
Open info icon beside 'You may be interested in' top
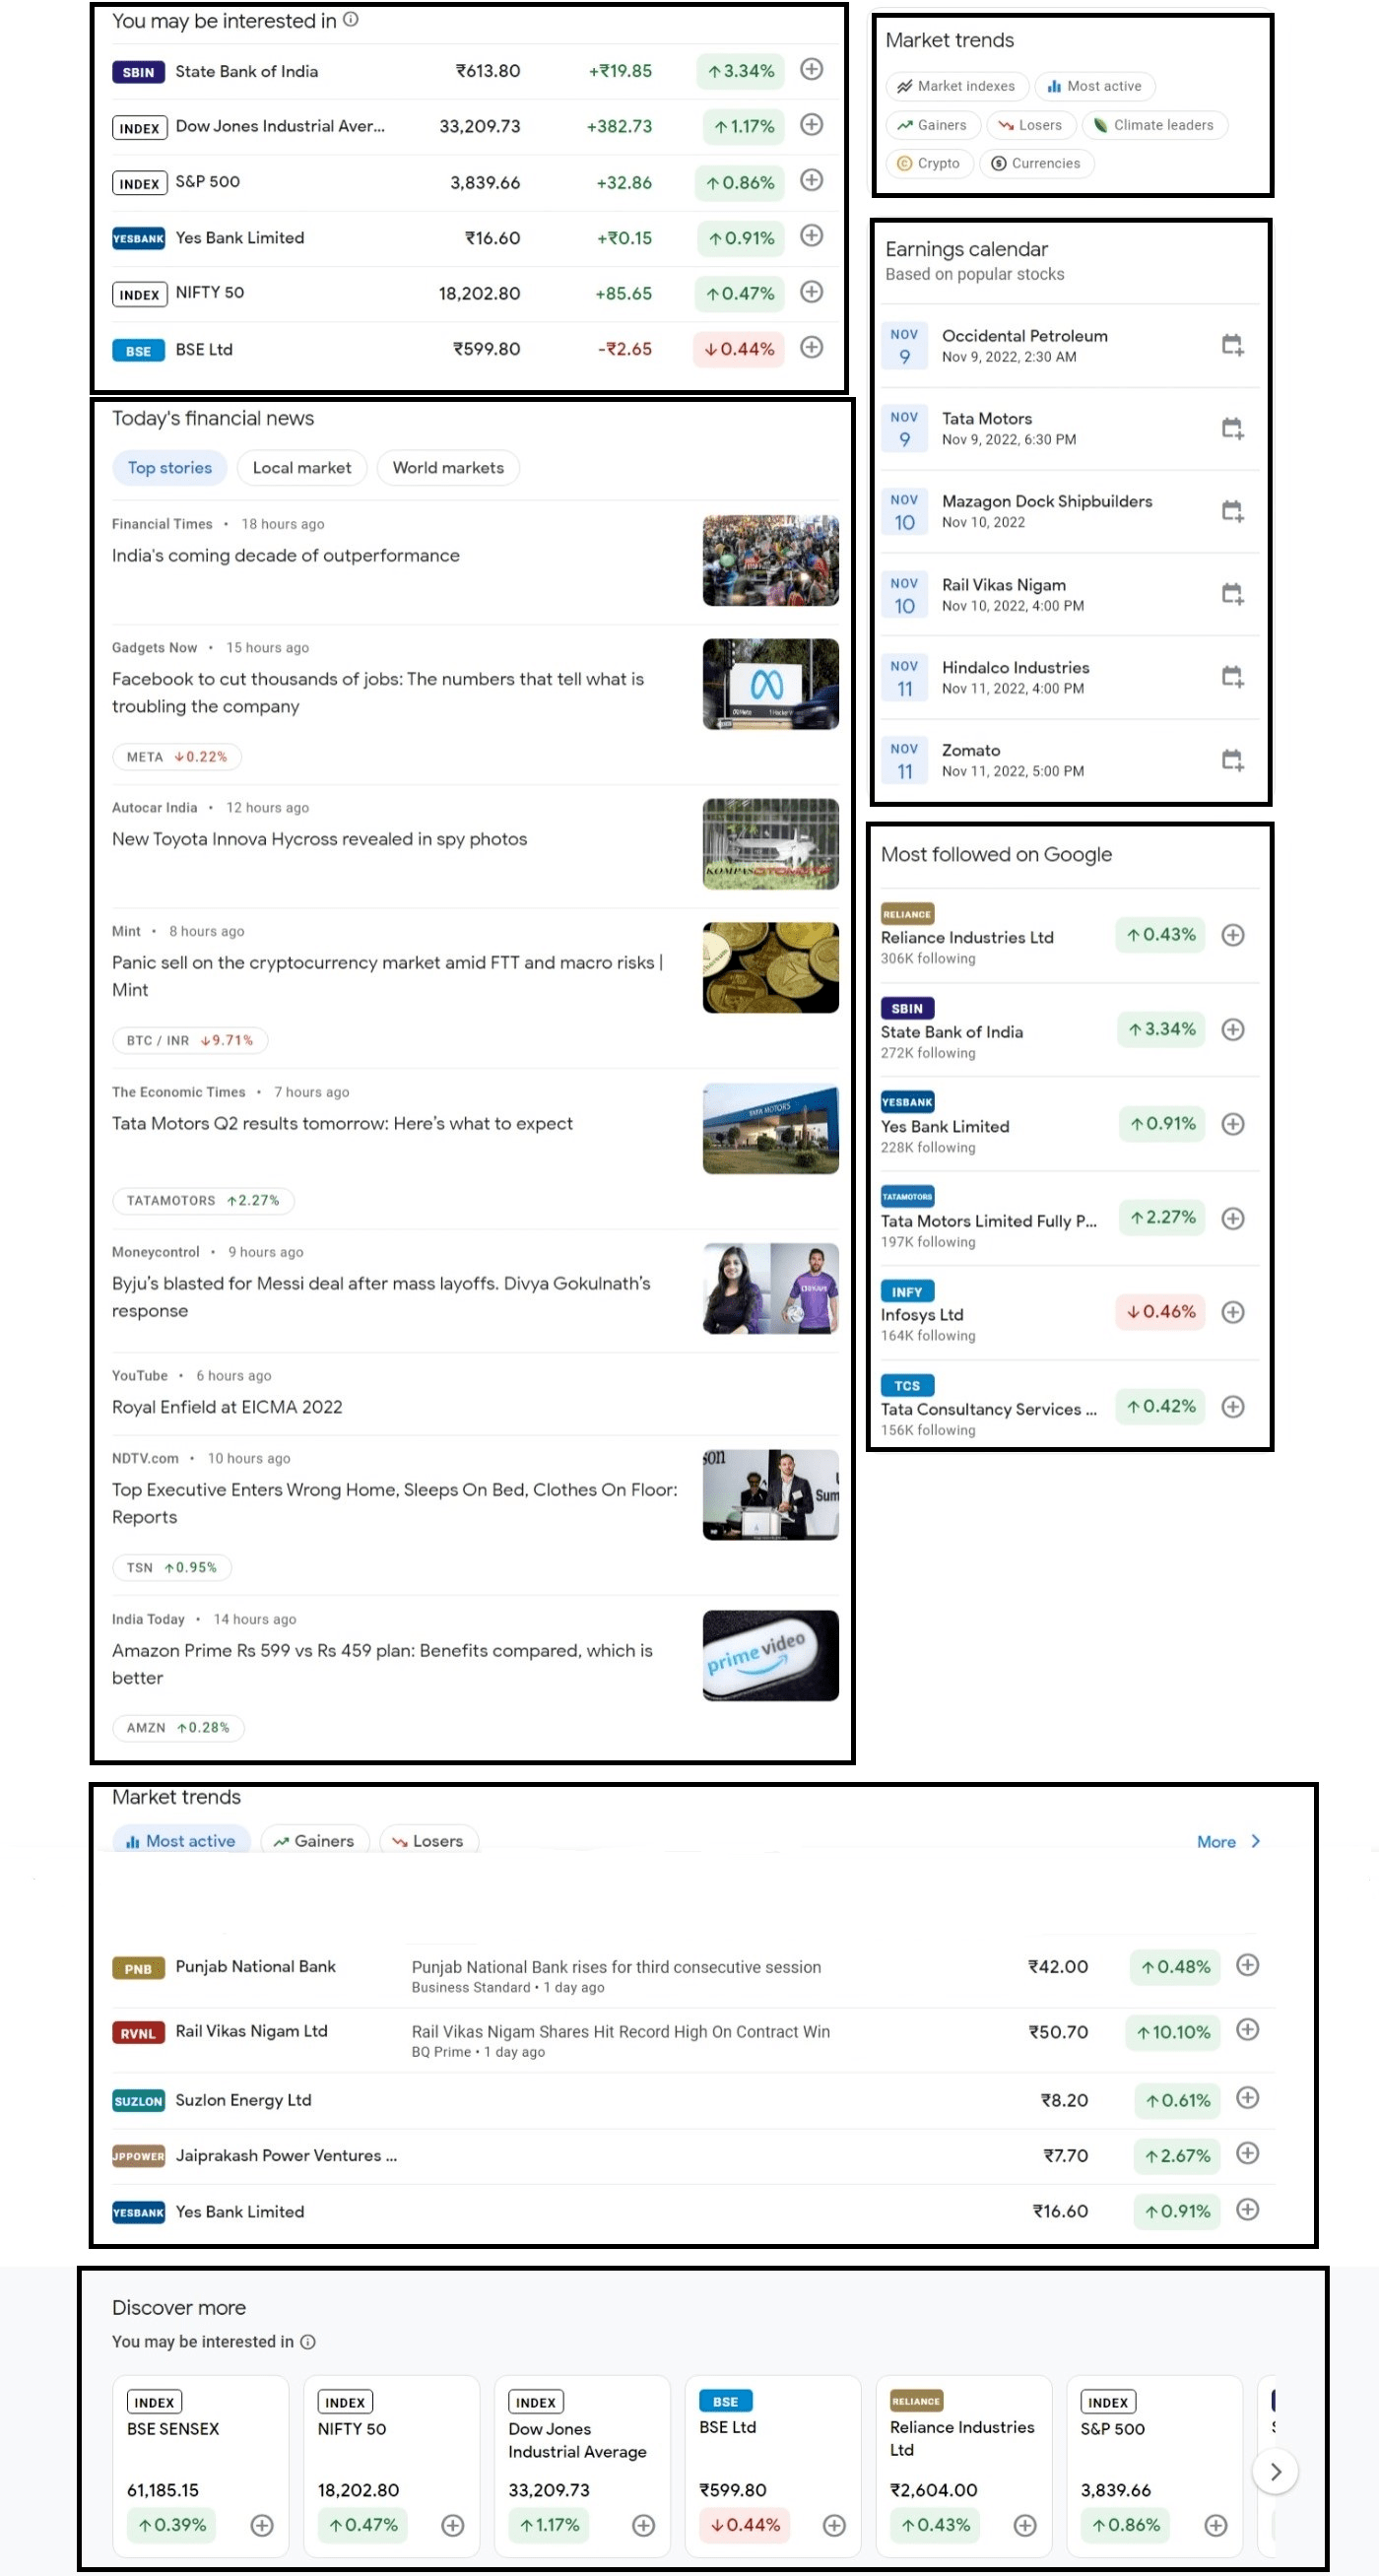point(351,20)
